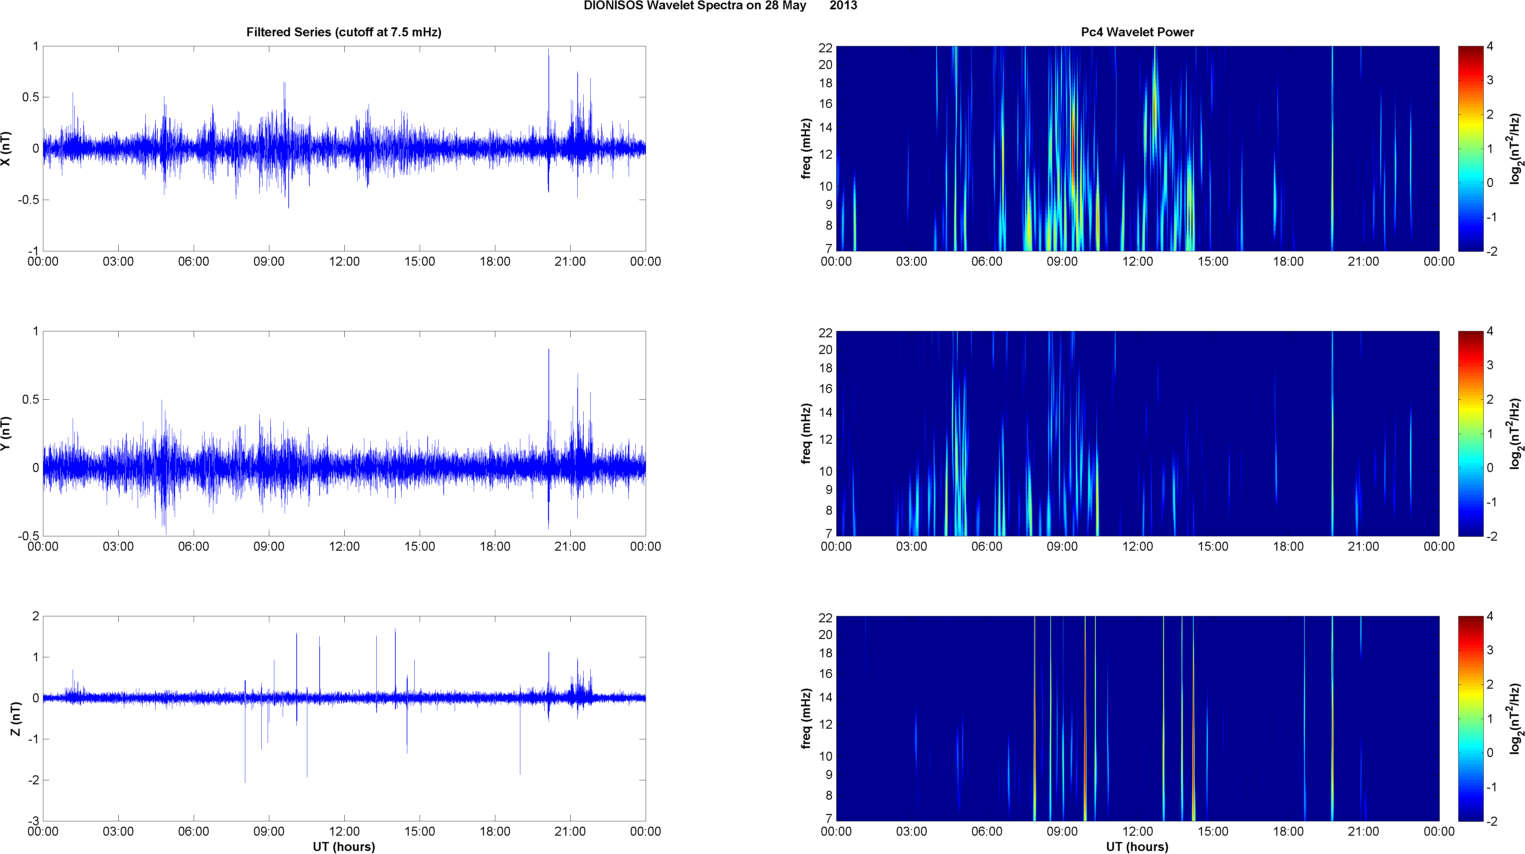Click the log2(nT²/Hz) label of the bottom colorbar

tap(1516, 718)
